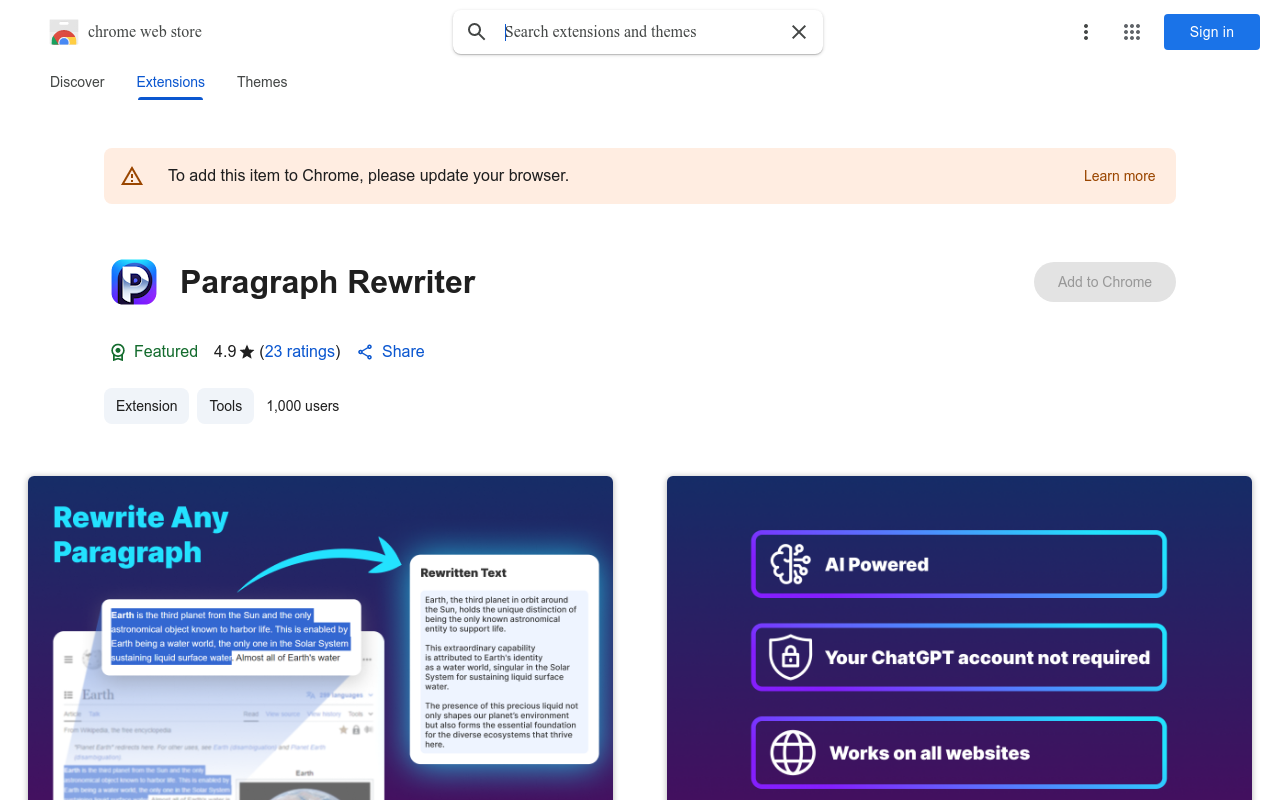Select the Extension category chip

[147, 406]
